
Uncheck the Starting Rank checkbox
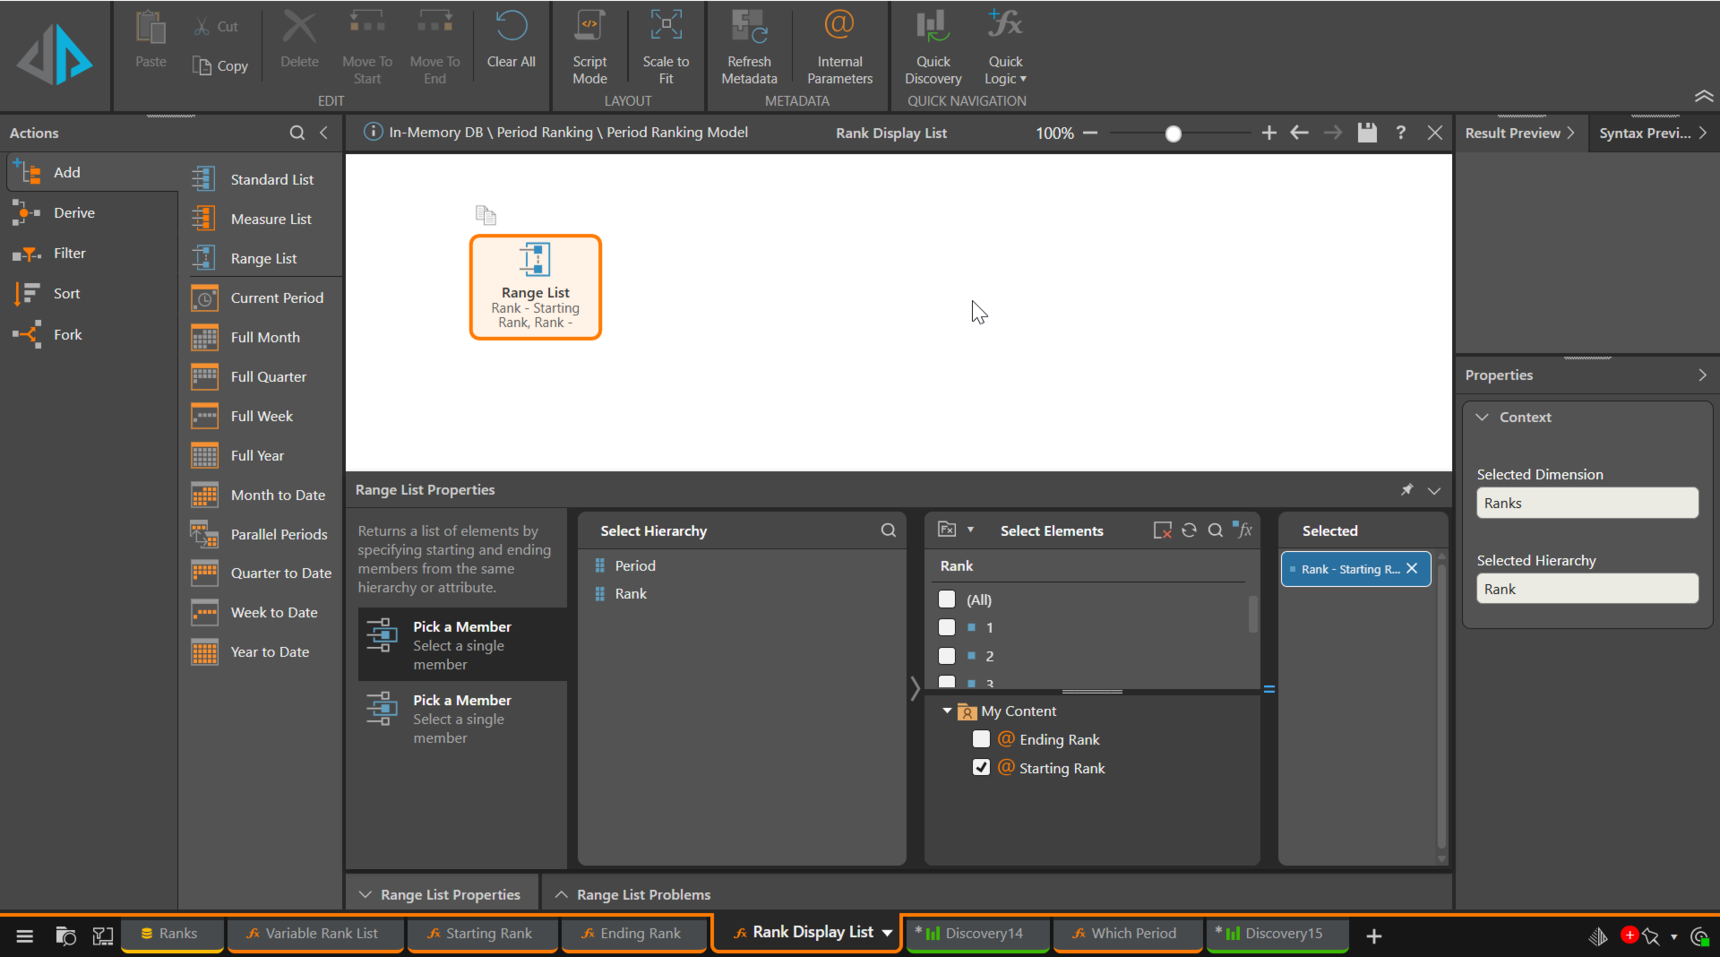point(981,768)
